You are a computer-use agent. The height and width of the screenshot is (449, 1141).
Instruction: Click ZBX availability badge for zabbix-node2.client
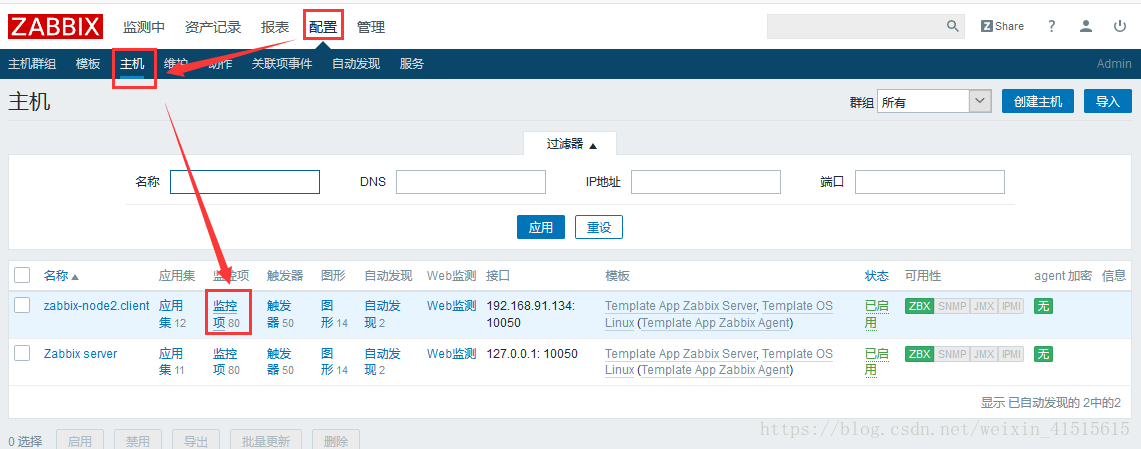tap(919, 306)
